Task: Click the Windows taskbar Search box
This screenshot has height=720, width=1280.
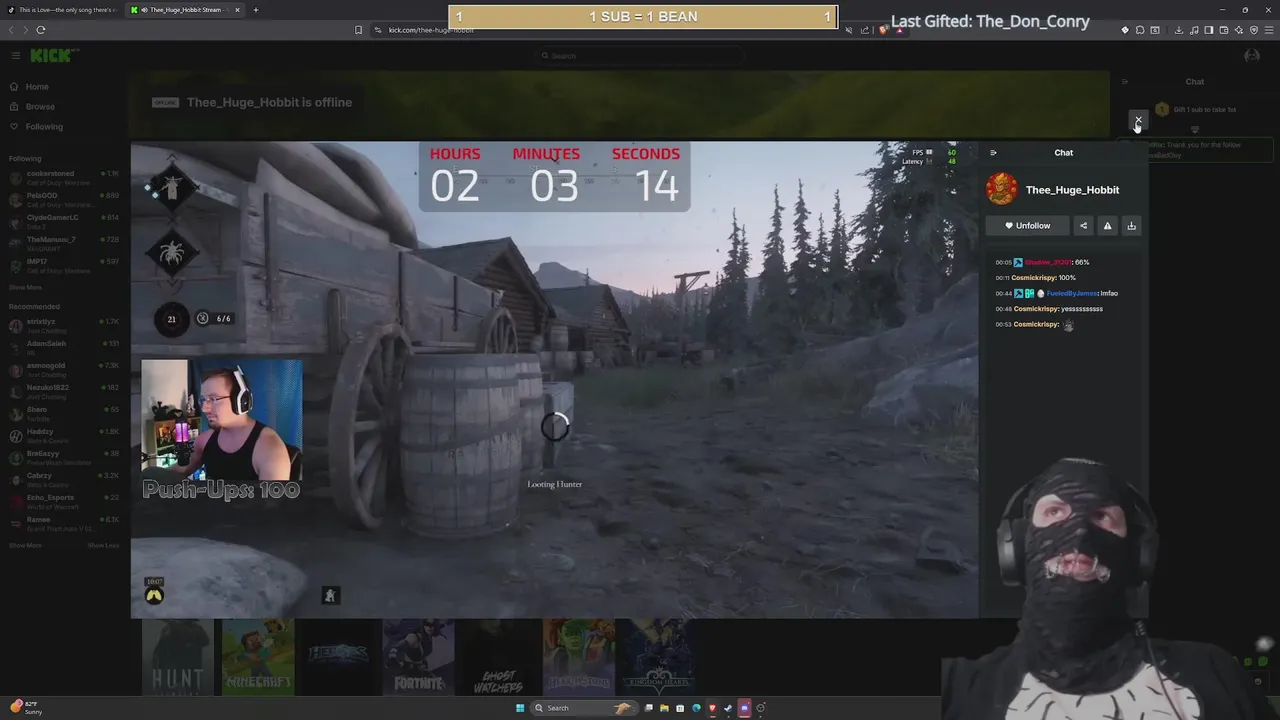Action: tap(583, 708)
